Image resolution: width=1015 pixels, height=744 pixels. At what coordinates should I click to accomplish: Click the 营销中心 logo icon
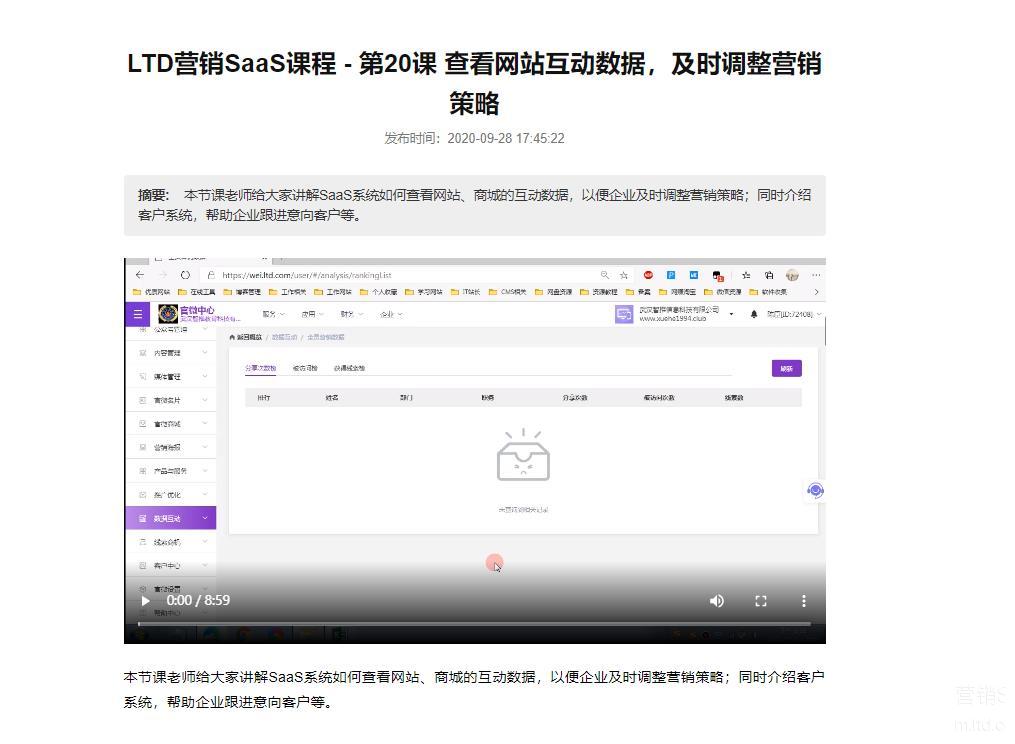point(168,314)
